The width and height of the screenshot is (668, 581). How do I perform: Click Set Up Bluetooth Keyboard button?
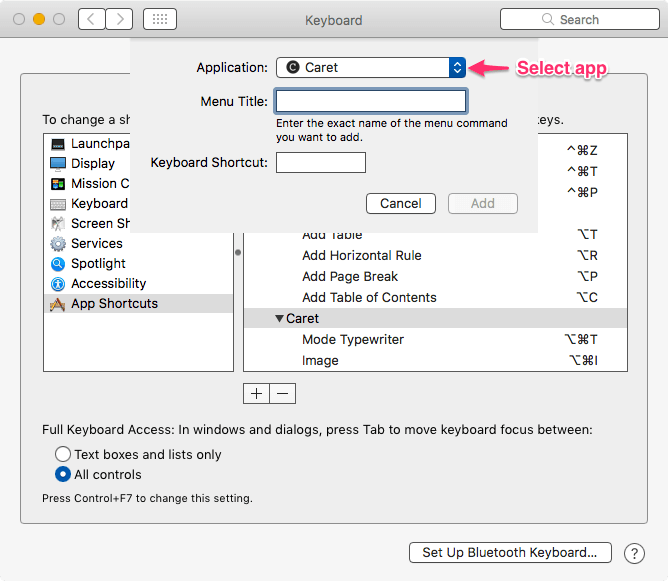510,552
